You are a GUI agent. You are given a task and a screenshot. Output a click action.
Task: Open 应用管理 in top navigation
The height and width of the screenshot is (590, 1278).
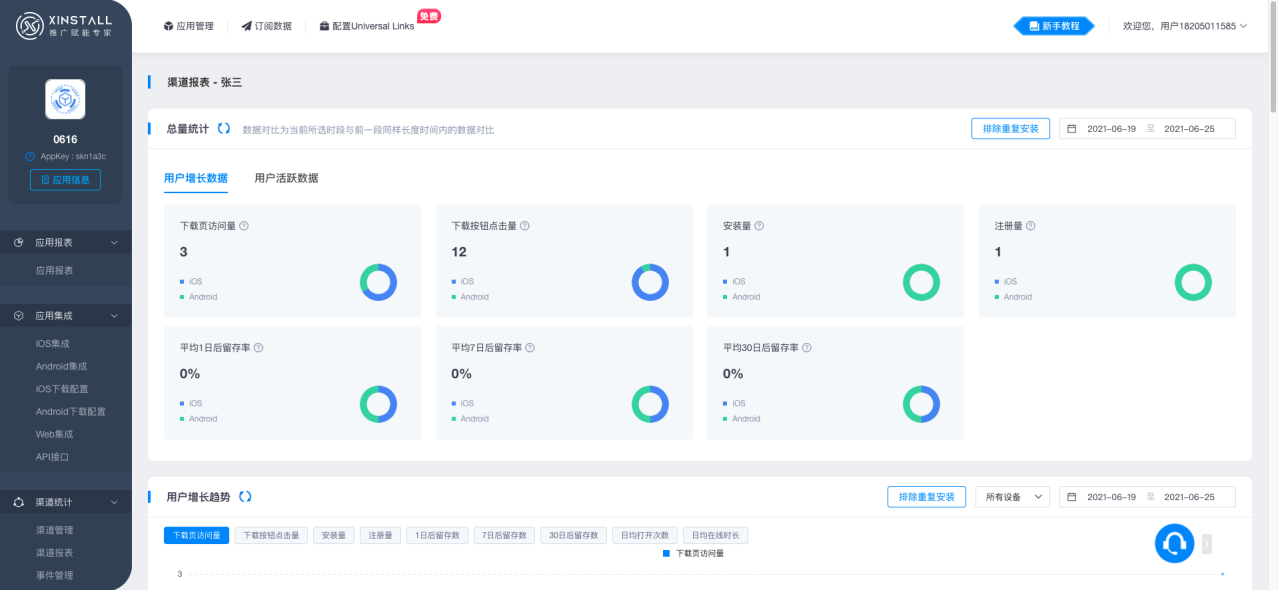click(189, 26)
